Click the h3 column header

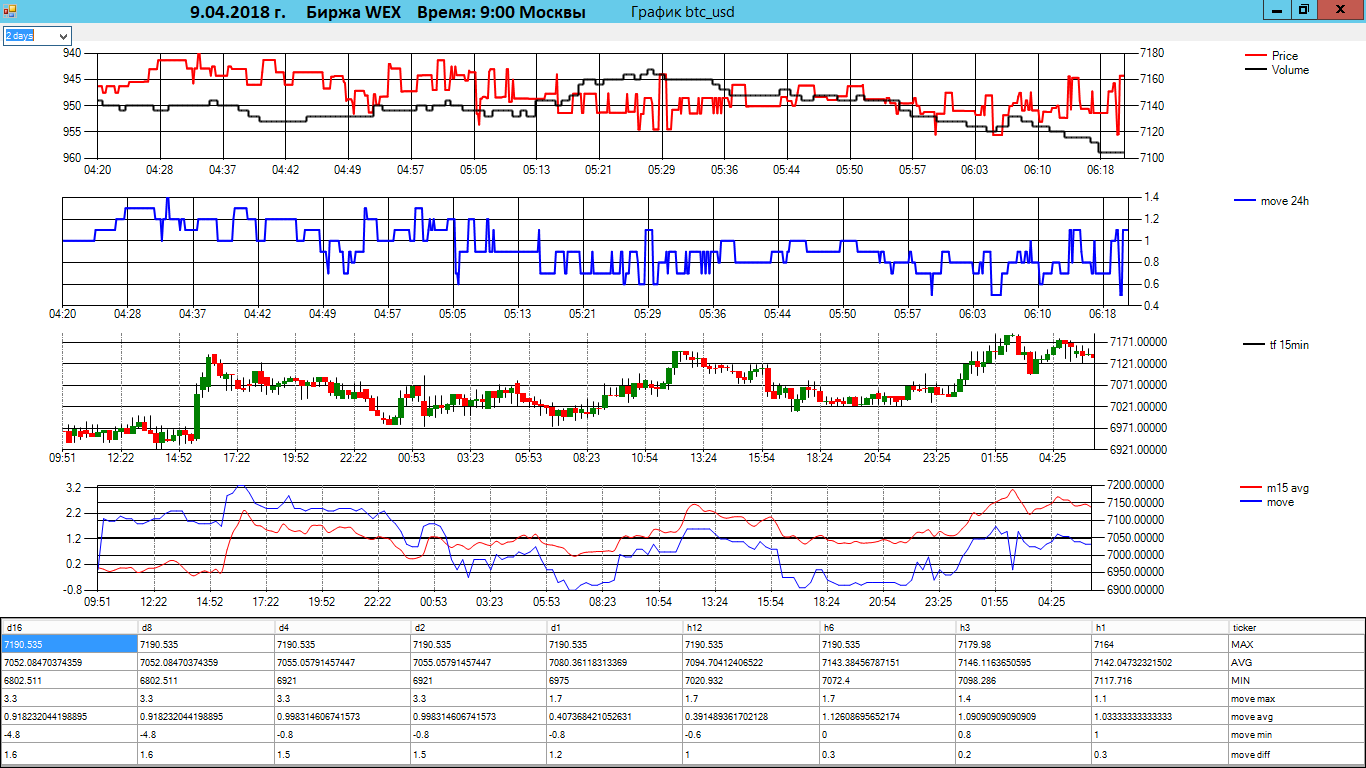[x=1023, y=627]
